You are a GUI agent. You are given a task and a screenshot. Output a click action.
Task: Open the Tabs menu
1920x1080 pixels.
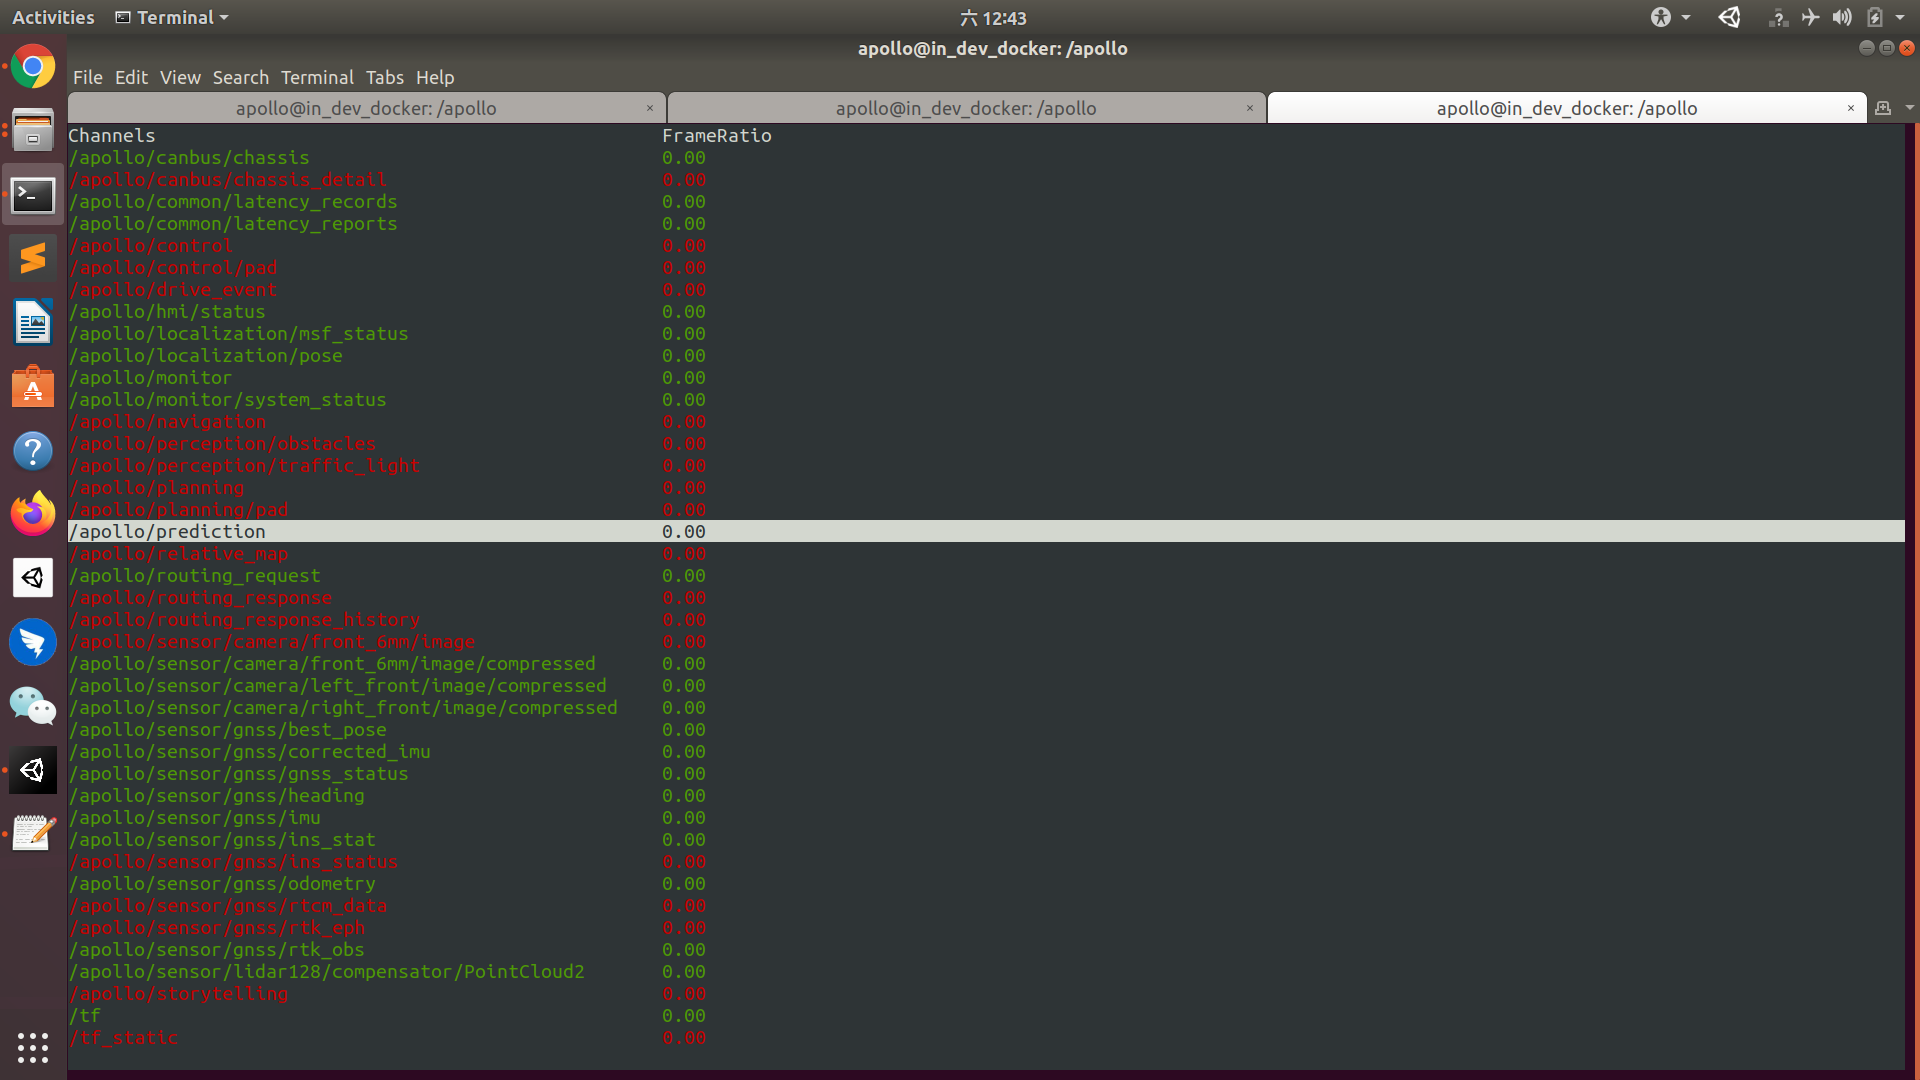[385, 77]
